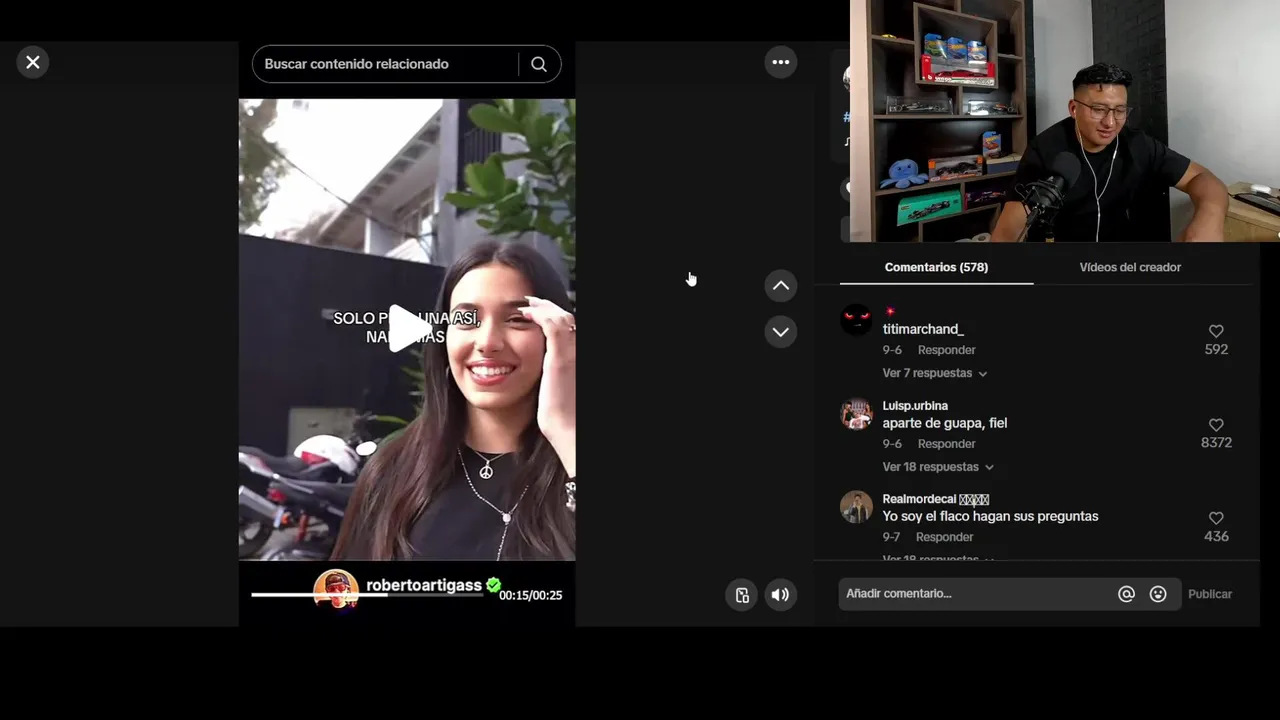The height and width of the screenshot is (720, 1280).
Task: Like the 'Yo soy el flaco' comment
Action: (x=1216, y=518)
